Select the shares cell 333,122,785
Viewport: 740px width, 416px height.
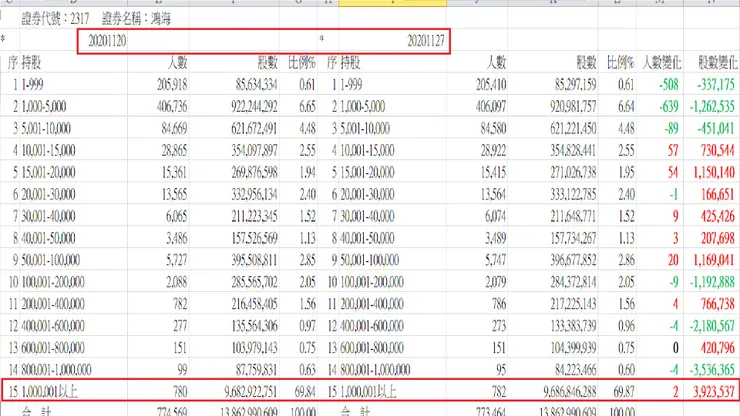click(x=573, y=195)
